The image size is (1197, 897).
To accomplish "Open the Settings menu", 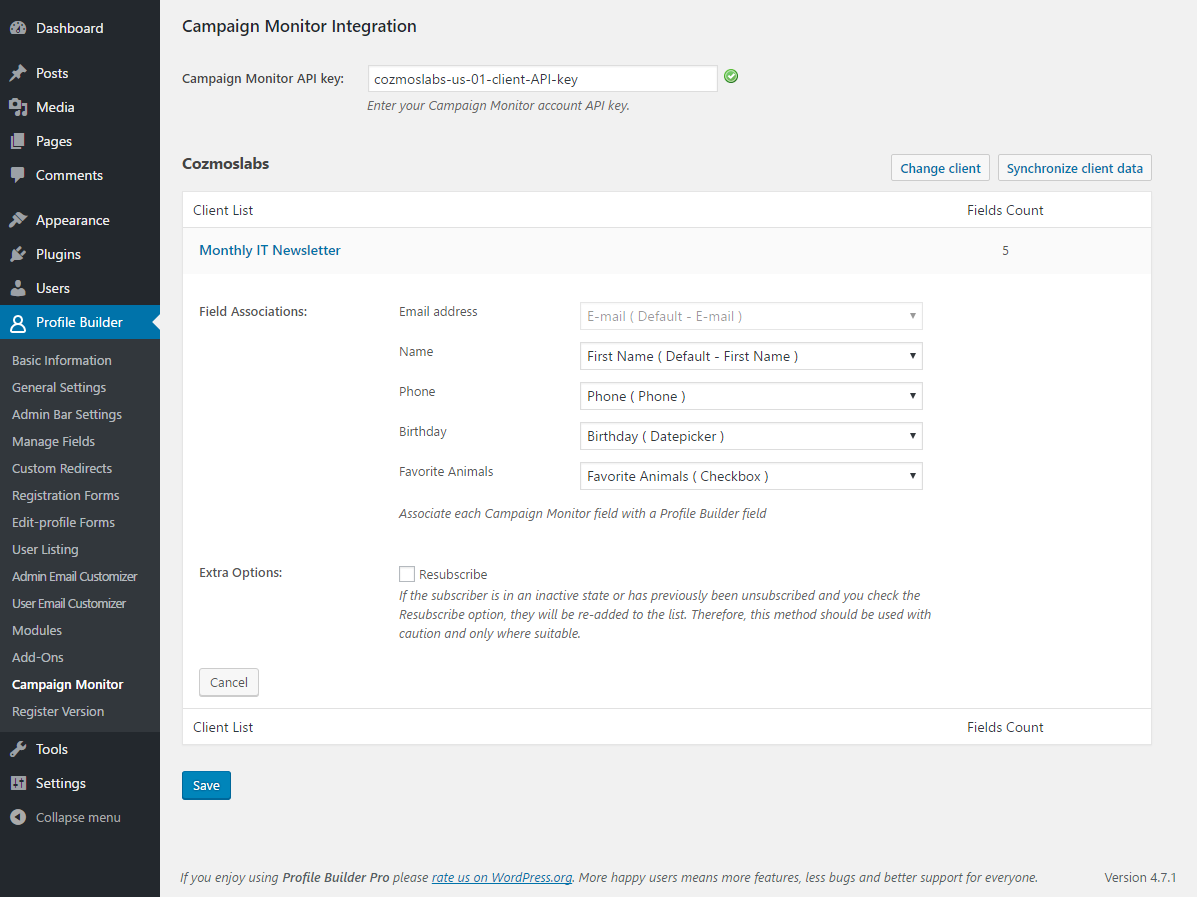I will click(60, 783).
